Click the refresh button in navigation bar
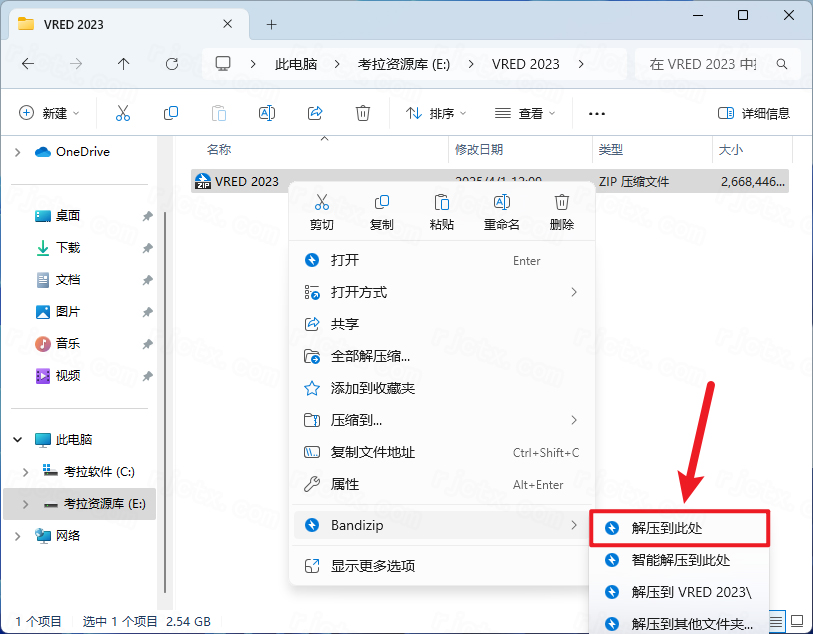 [x=172, y=63]
